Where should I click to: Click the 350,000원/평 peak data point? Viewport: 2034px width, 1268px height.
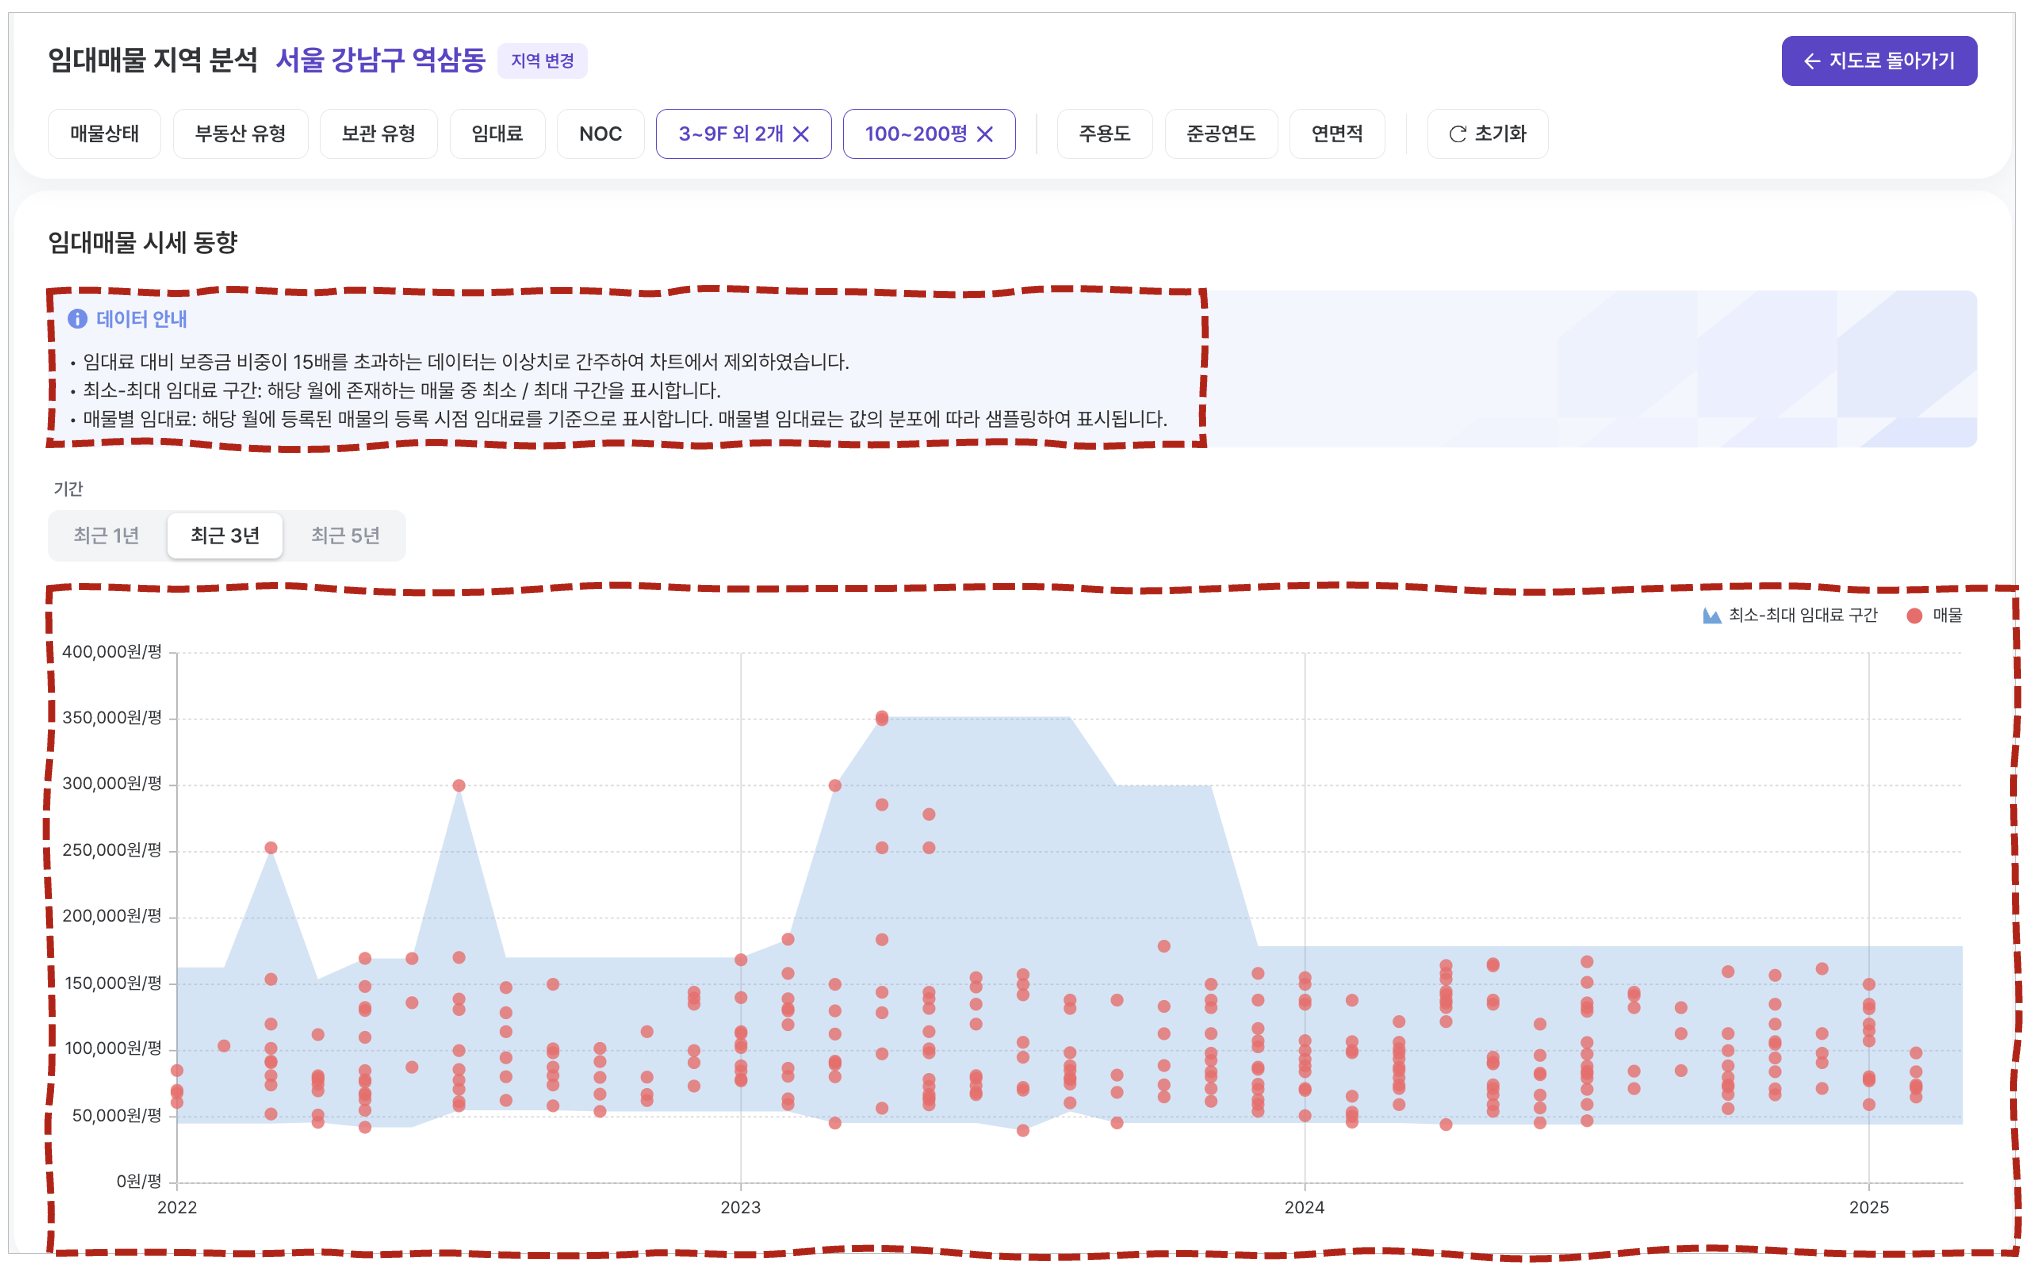pyautogui.click(x=882, y=718)
